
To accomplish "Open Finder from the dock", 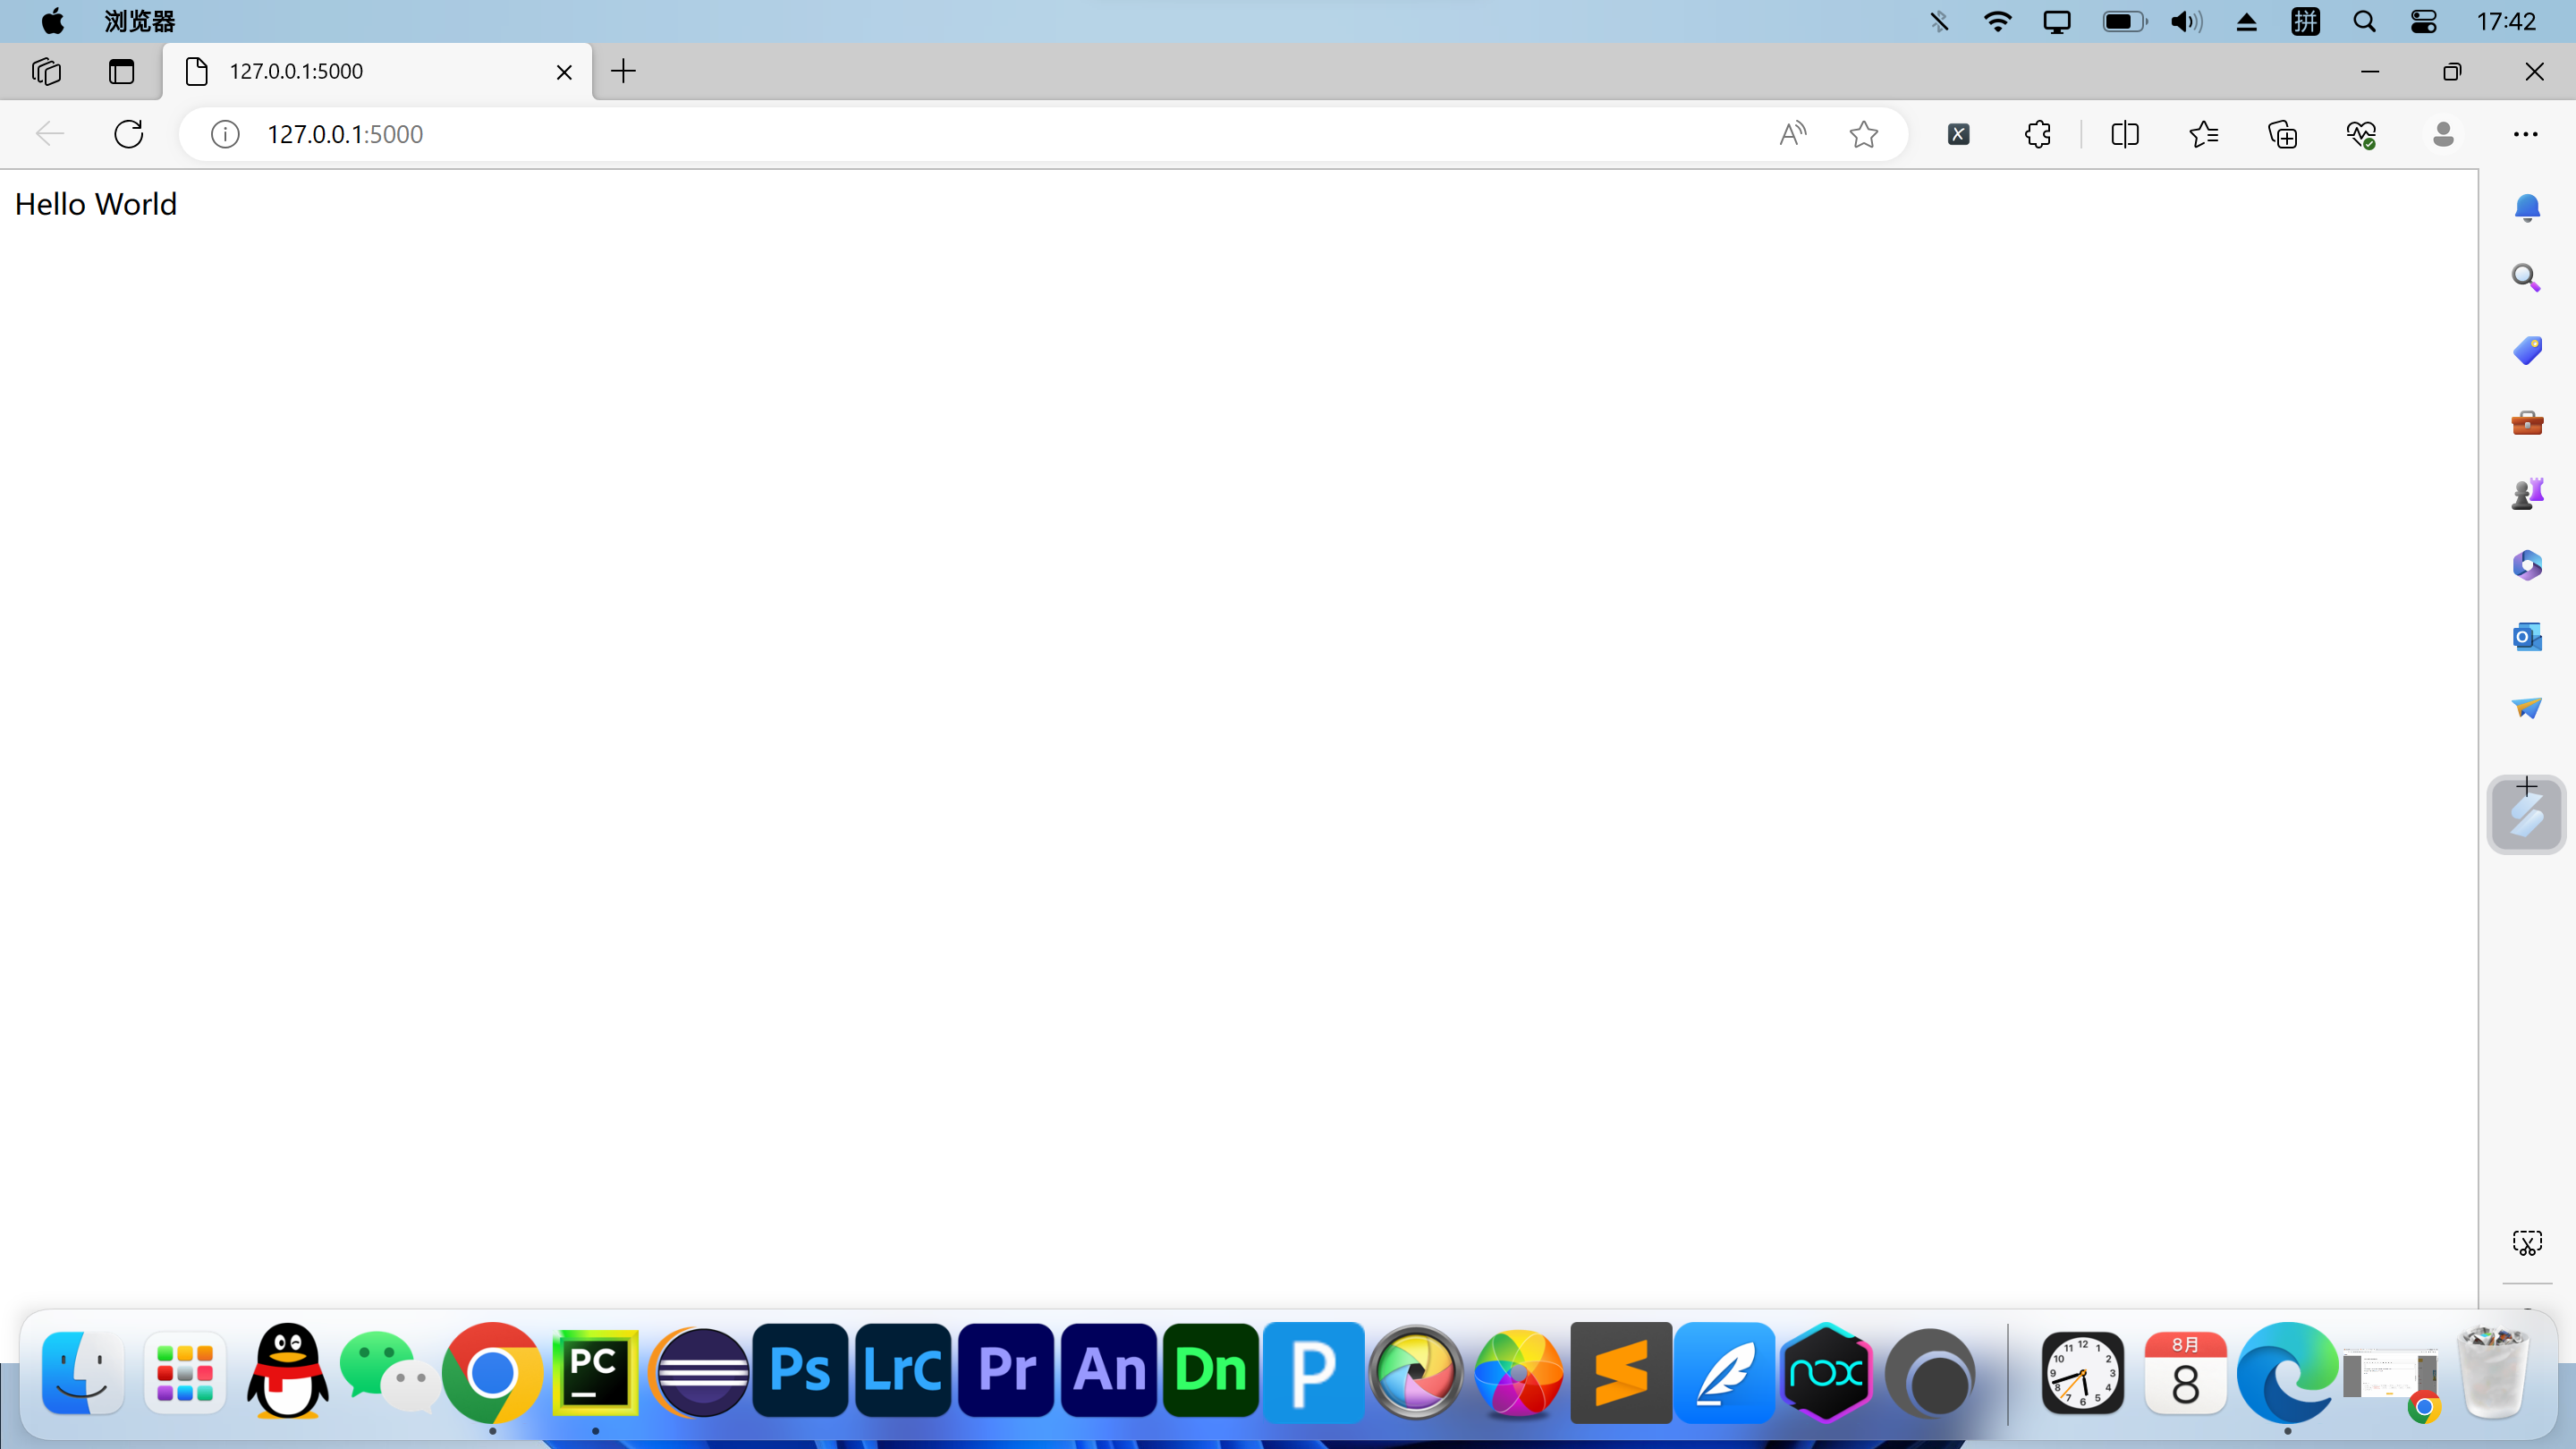I will 83,1372.
